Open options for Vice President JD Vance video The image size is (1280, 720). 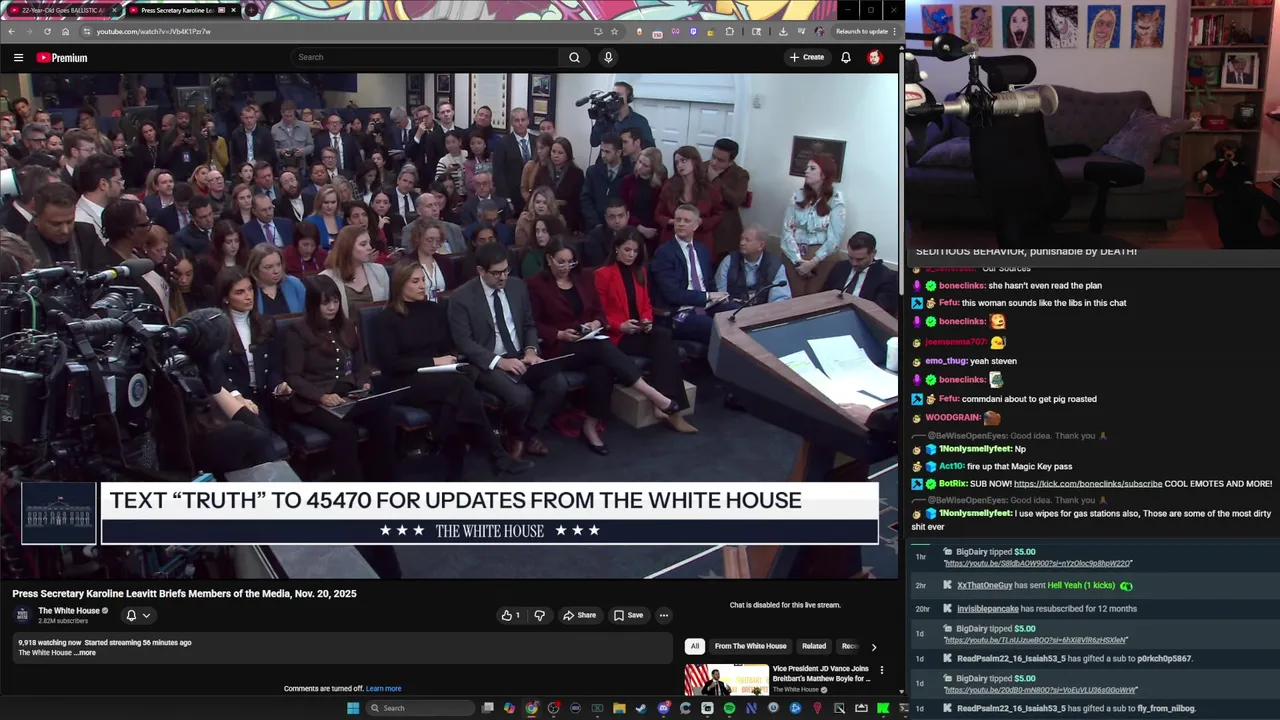(881, 670)
